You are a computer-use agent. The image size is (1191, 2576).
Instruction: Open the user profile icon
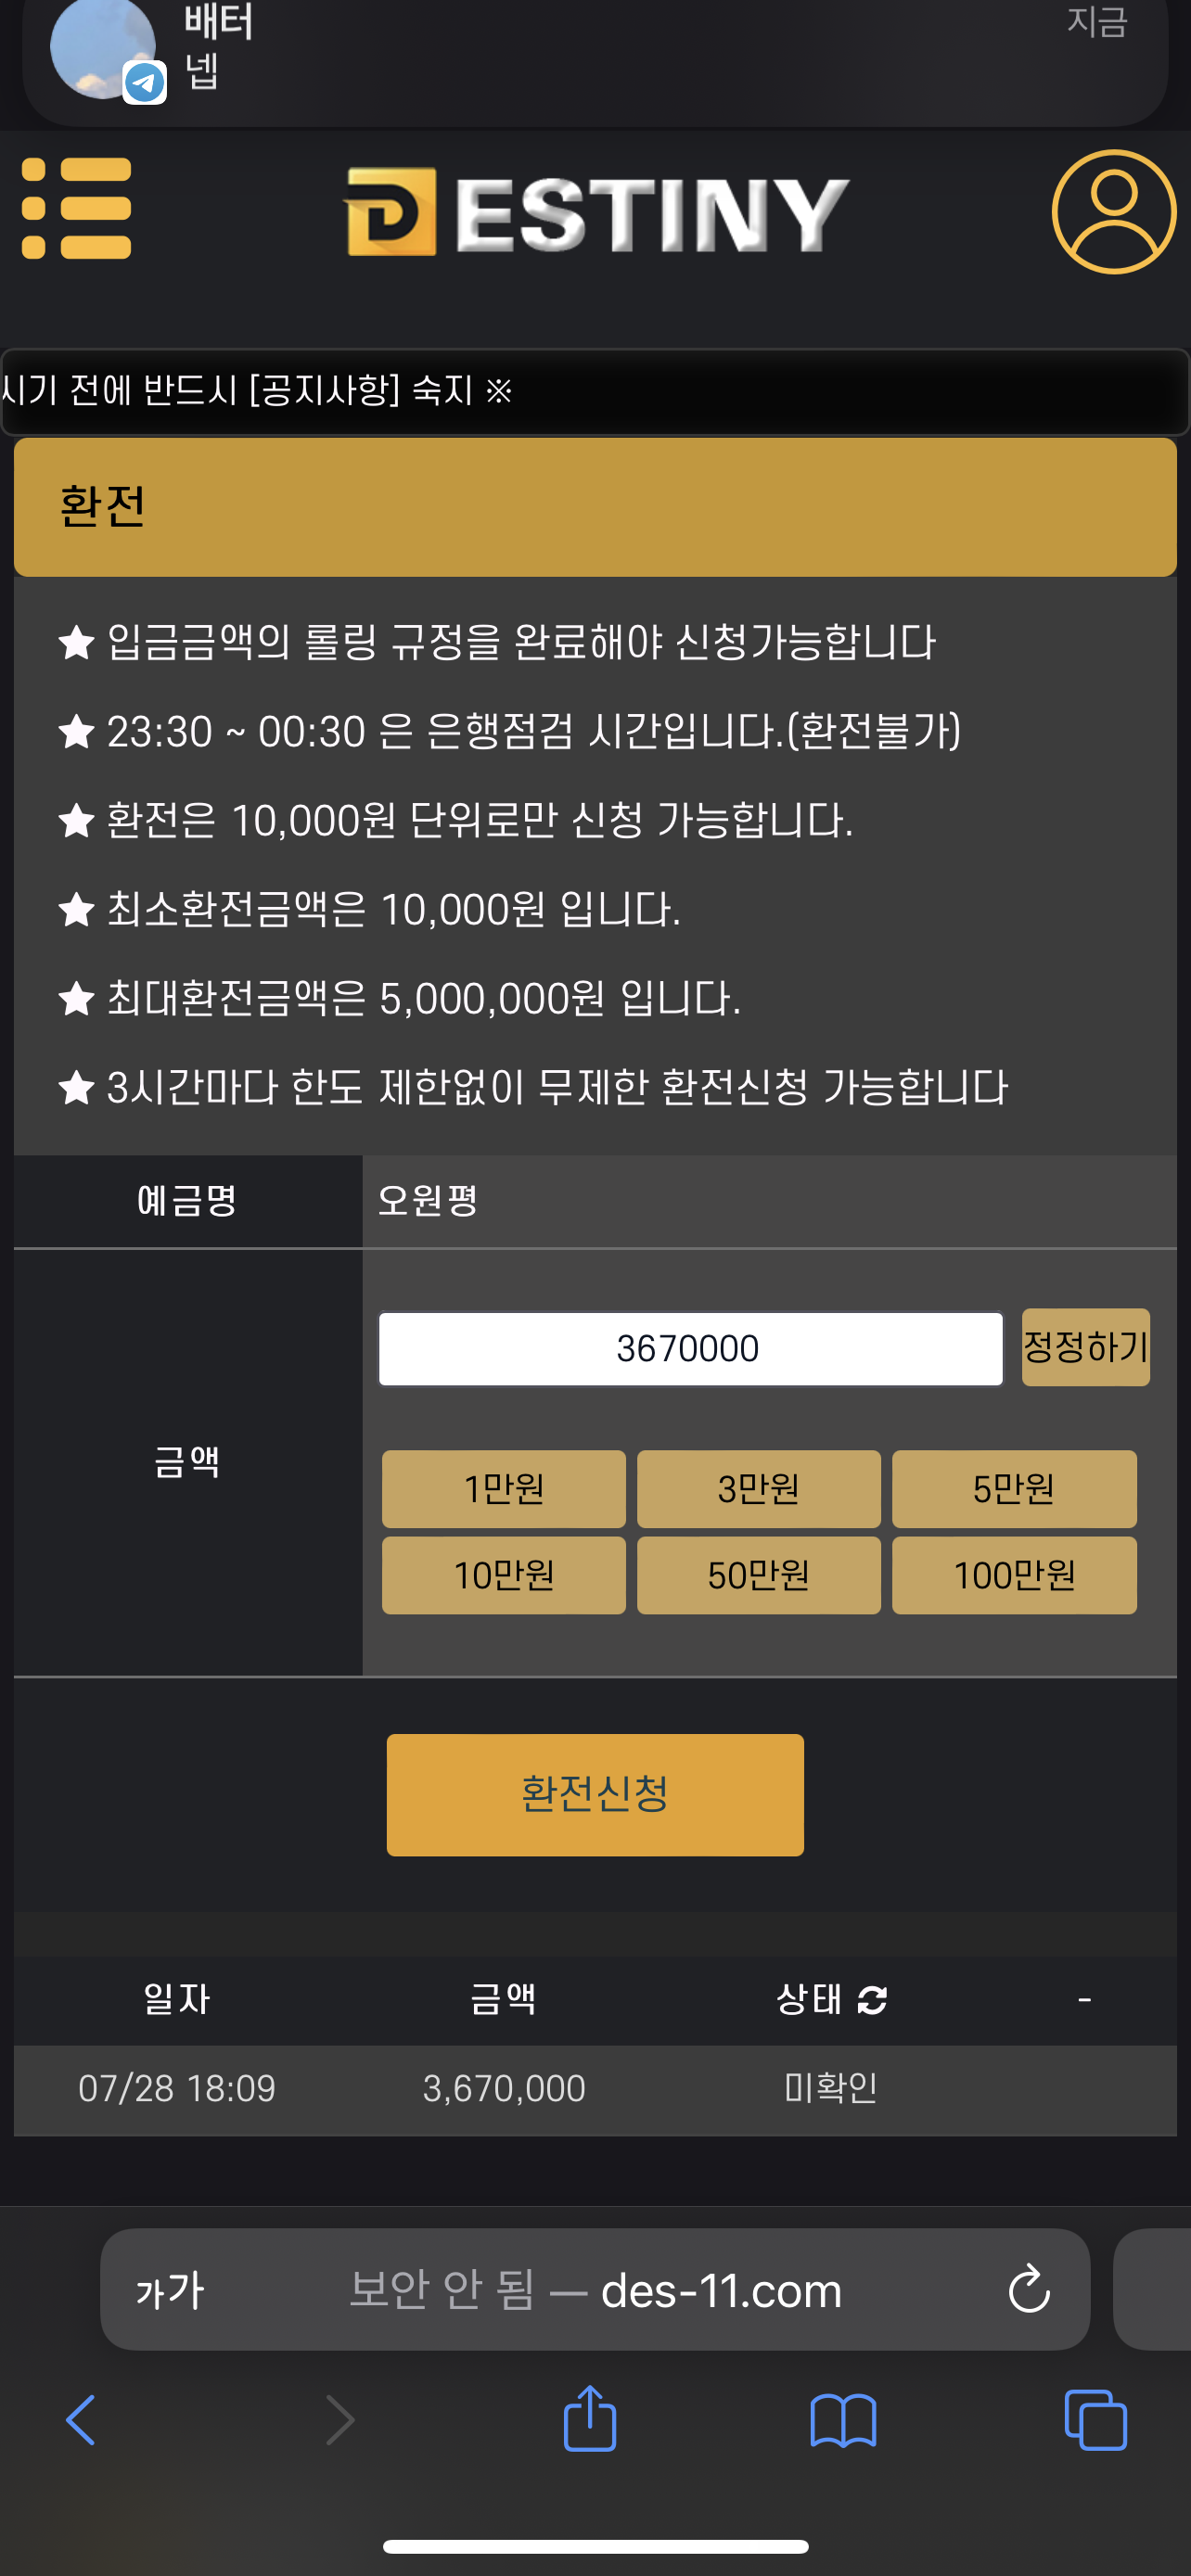pos(1113,212)
